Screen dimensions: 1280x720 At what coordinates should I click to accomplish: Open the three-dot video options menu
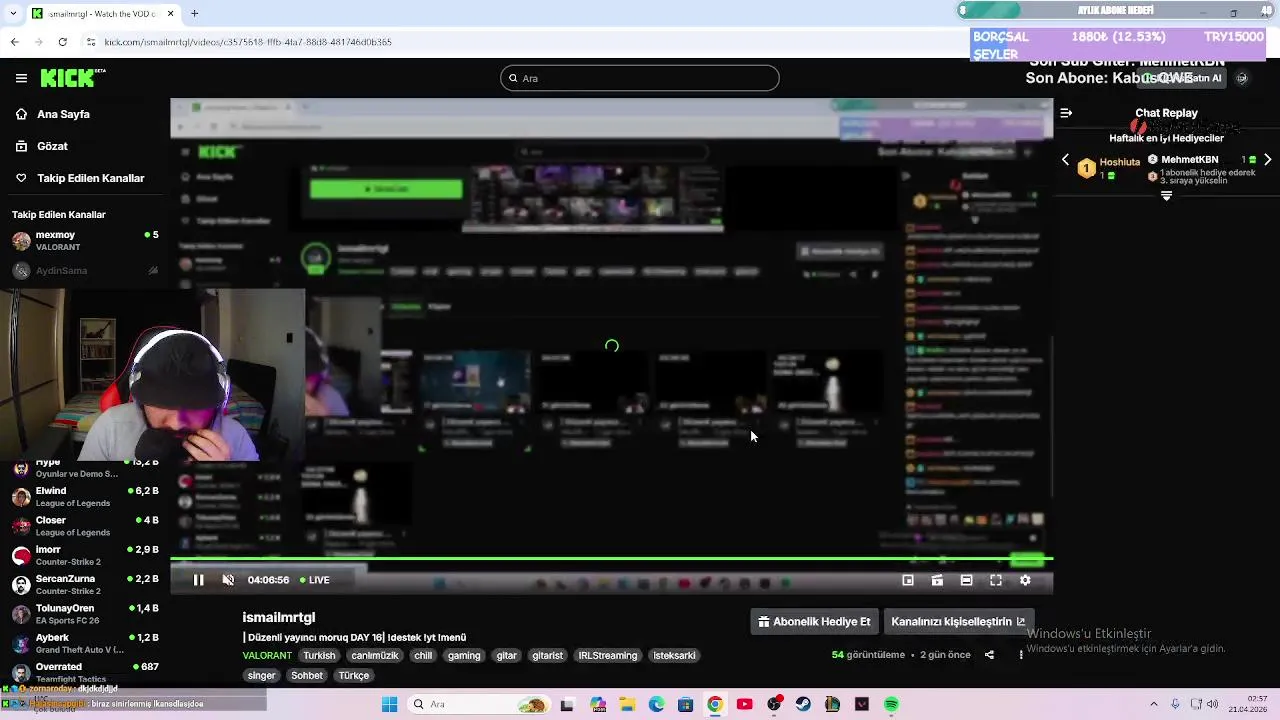[x=1021, y=655]
